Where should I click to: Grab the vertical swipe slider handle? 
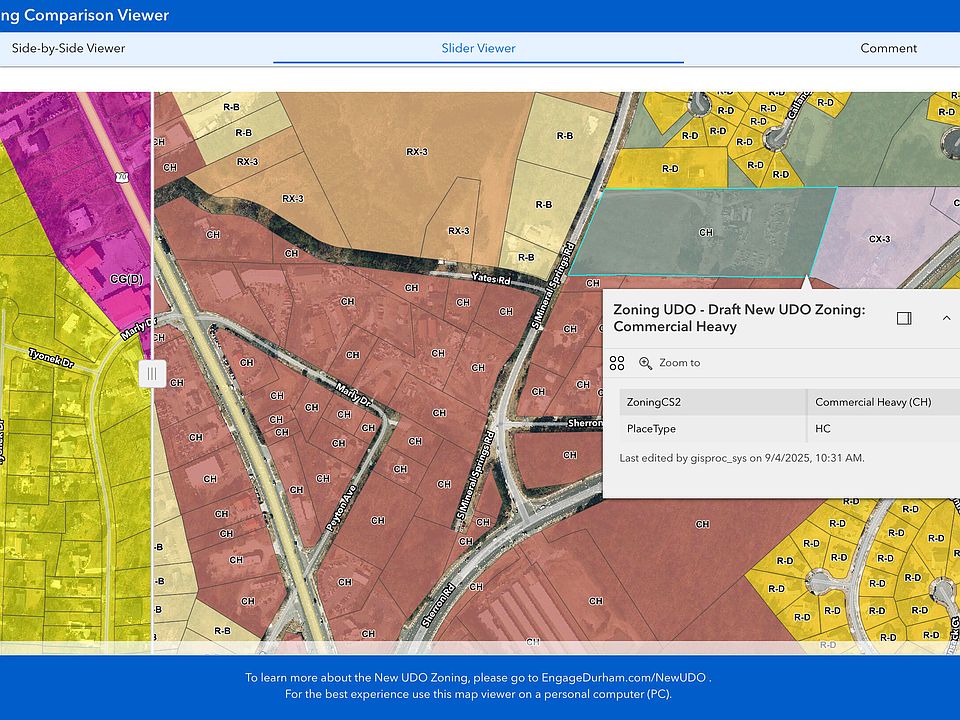(x=152, y=374)
